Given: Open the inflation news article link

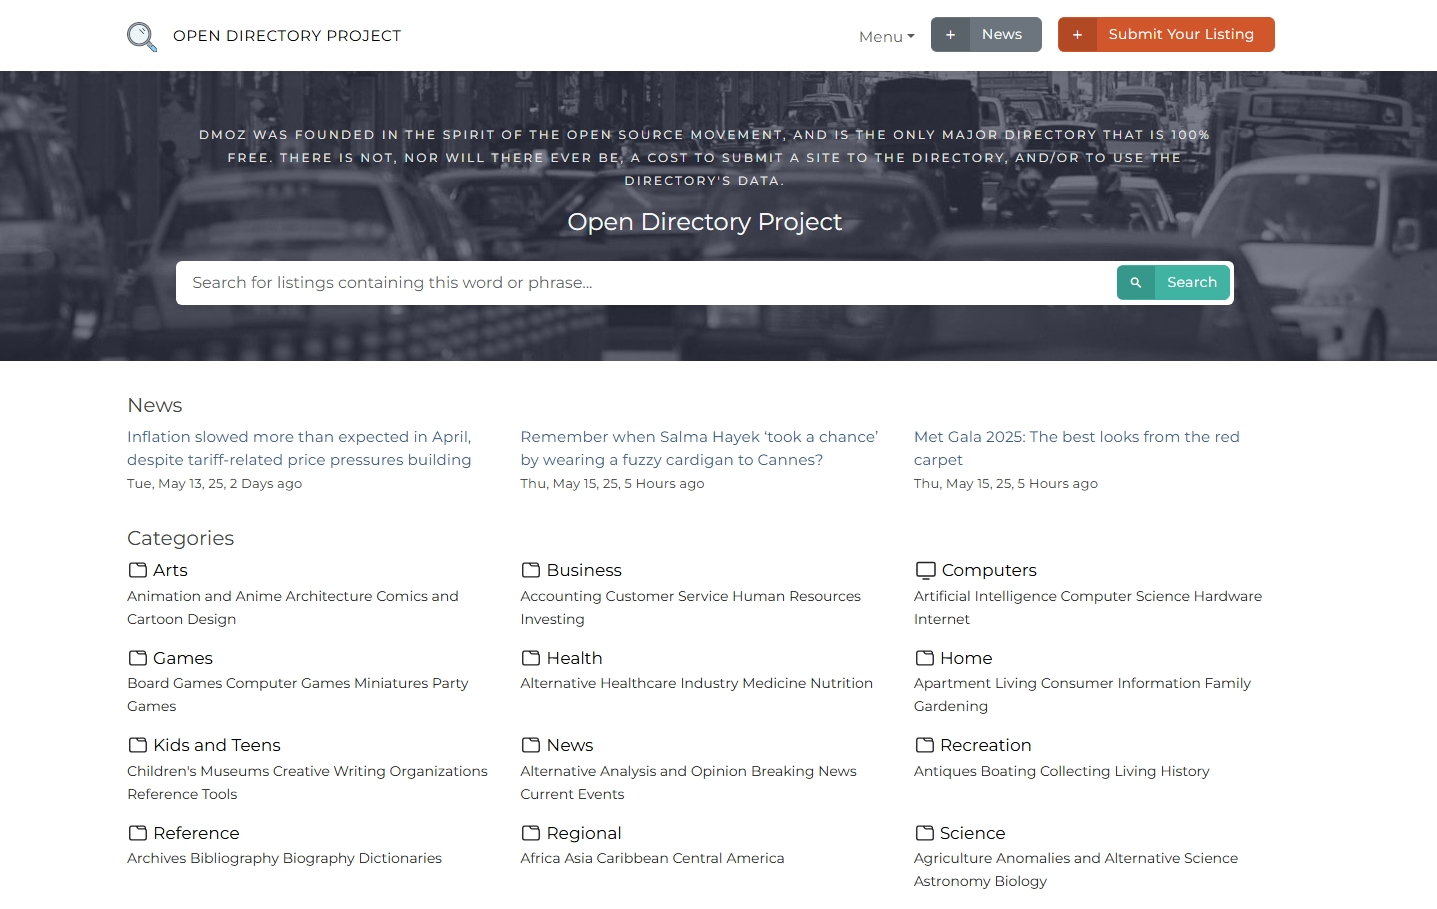Looking at the screenshot, I should tap(298, 448).
